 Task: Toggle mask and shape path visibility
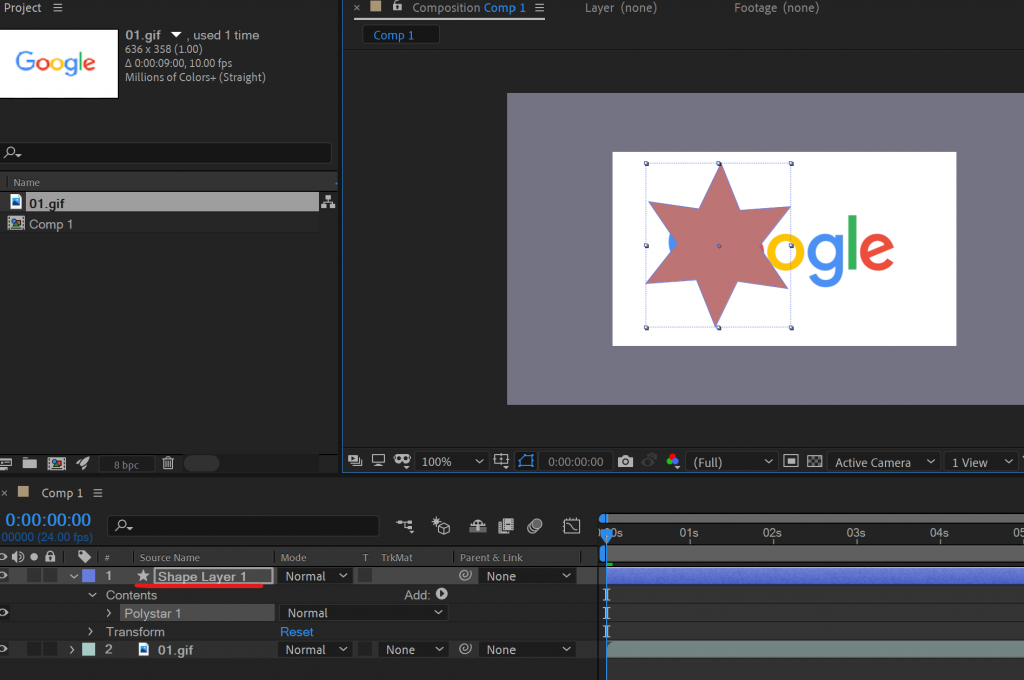pyautogui.click(x=526, y=461)
